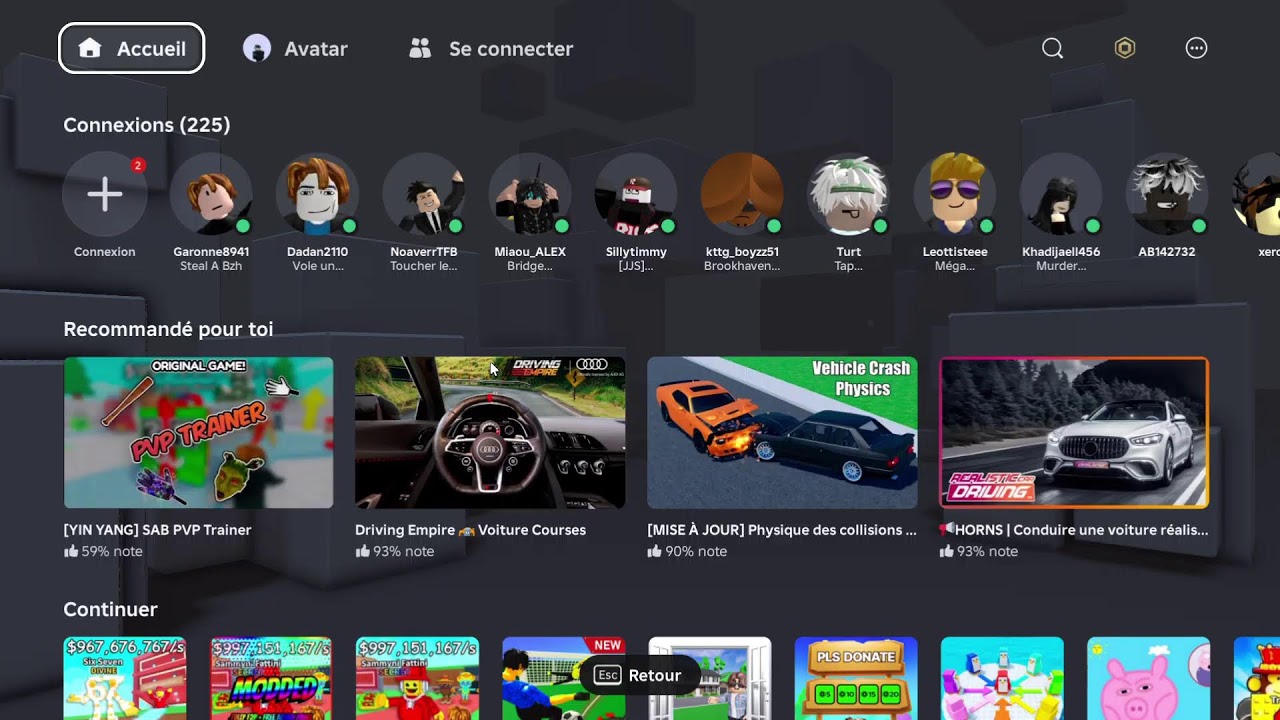Click the 'Brookhaven...' status under kttg_boyzz51
1280x720 pixels.
coord(742,266)
